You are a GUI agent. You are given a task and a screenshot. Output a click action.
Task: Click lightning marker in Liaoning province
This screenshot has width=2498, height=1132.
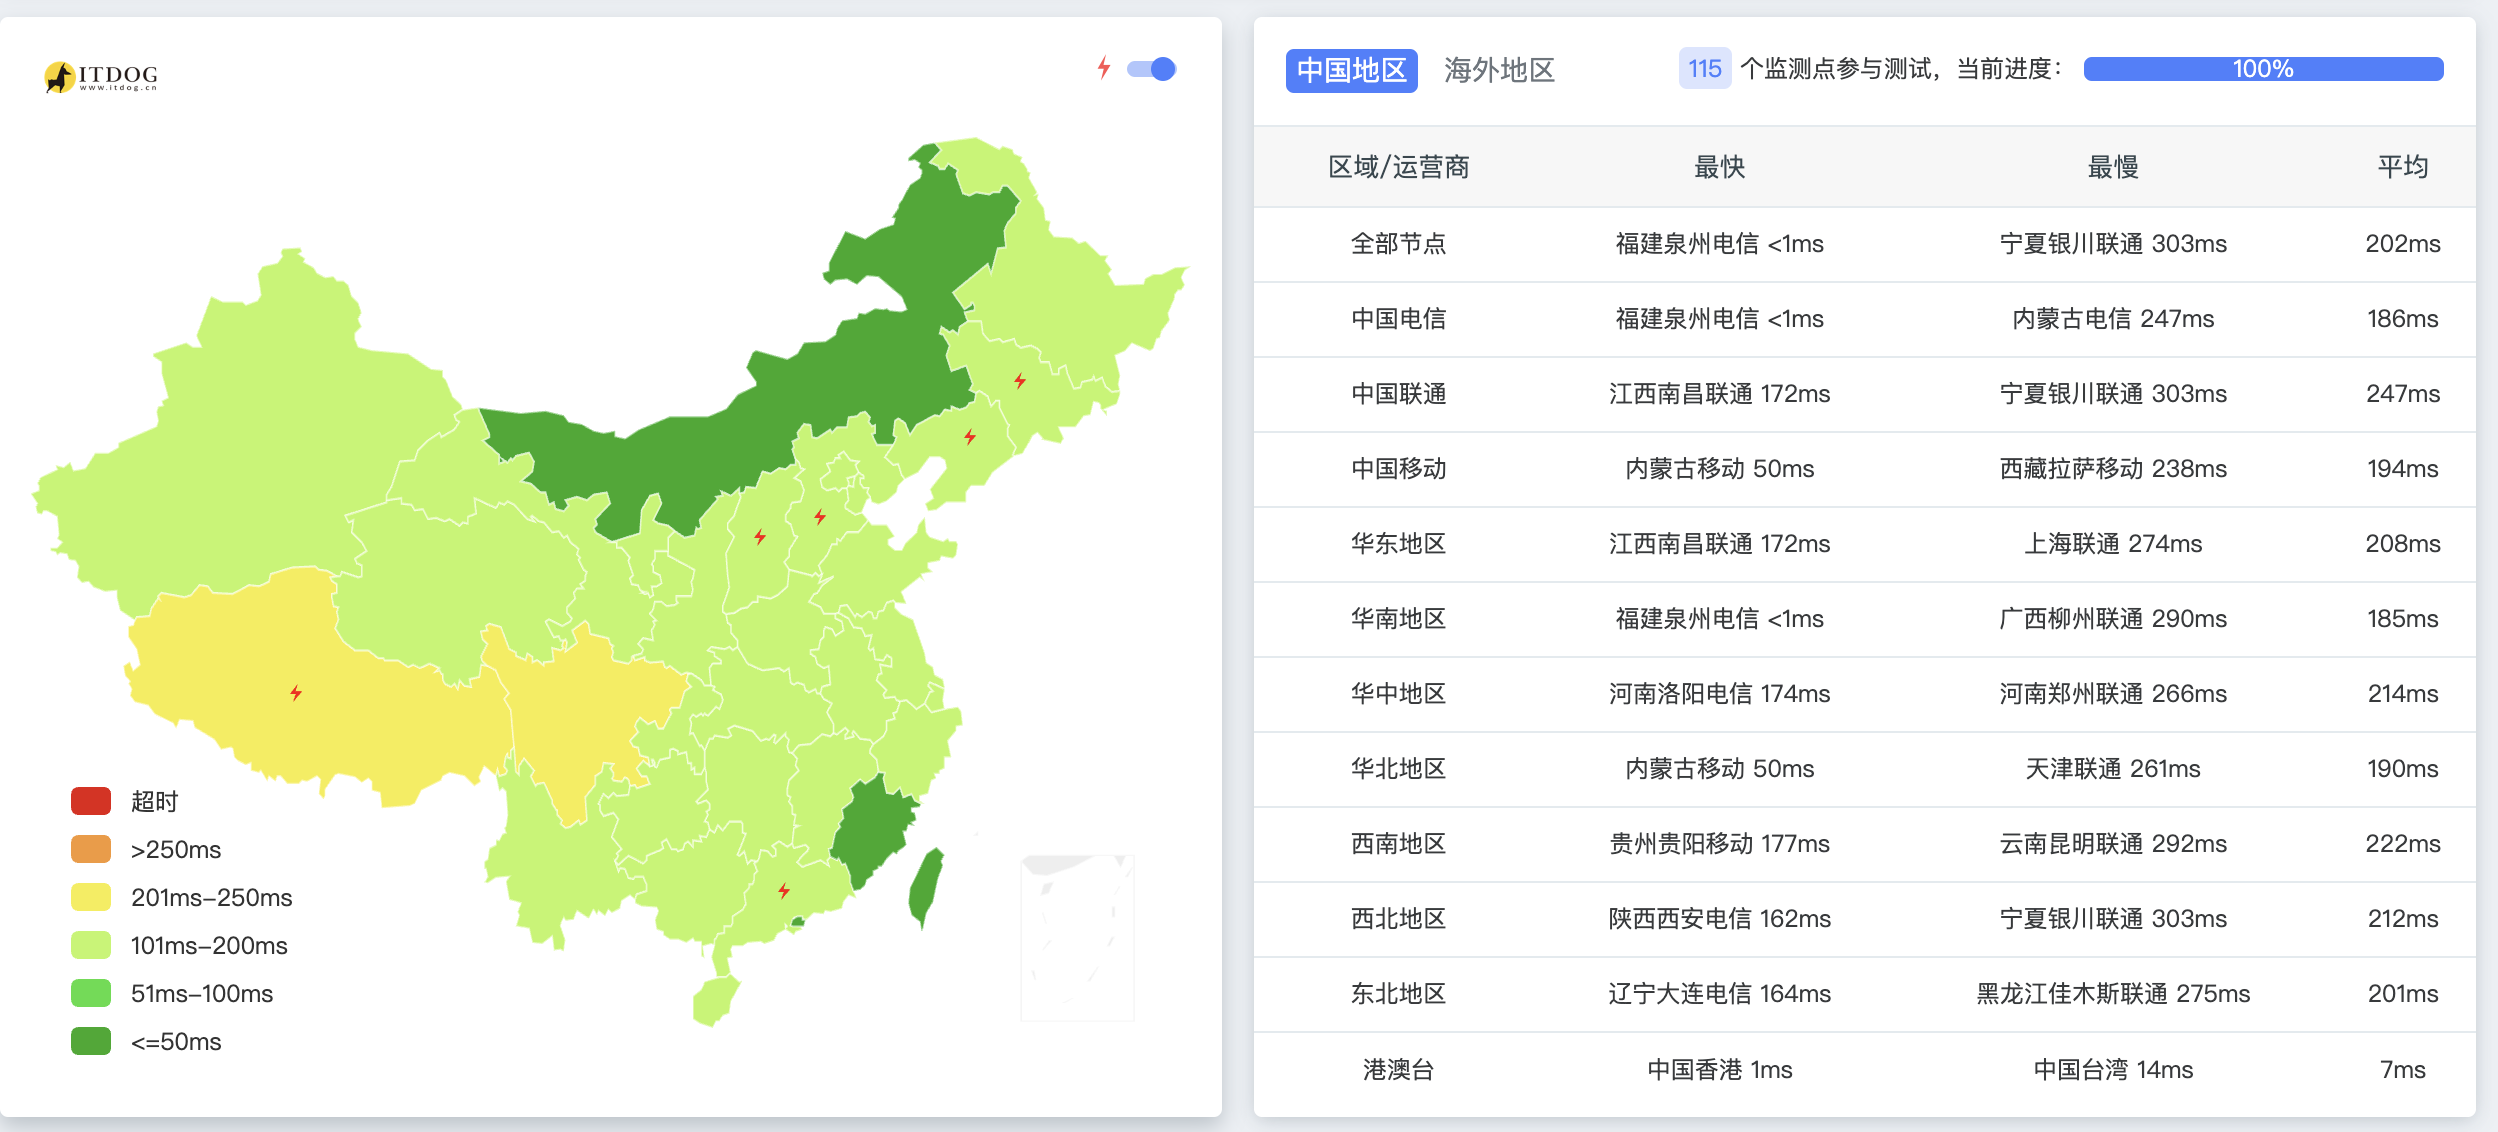coord(970,436)
